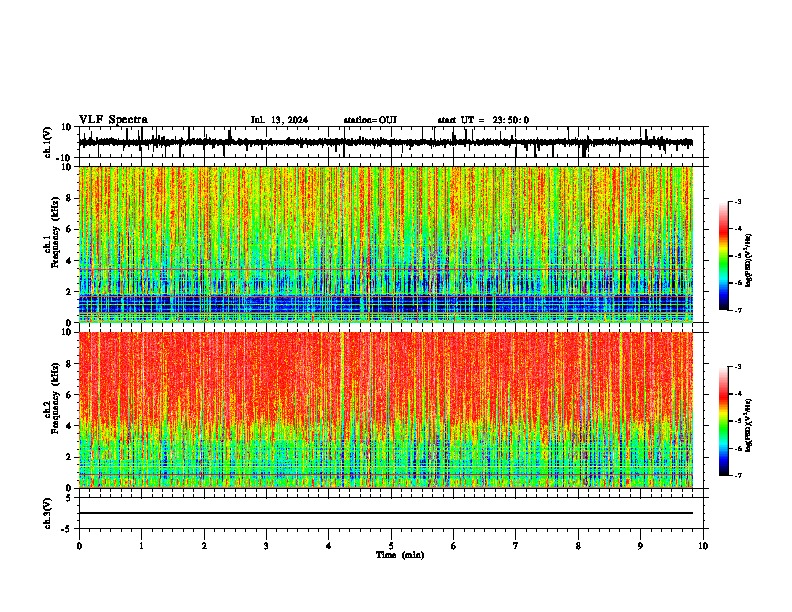The image size is (792, 612).
Task: Click the '-7' label below ch.1 color scale
Action: tap(738, 310)
